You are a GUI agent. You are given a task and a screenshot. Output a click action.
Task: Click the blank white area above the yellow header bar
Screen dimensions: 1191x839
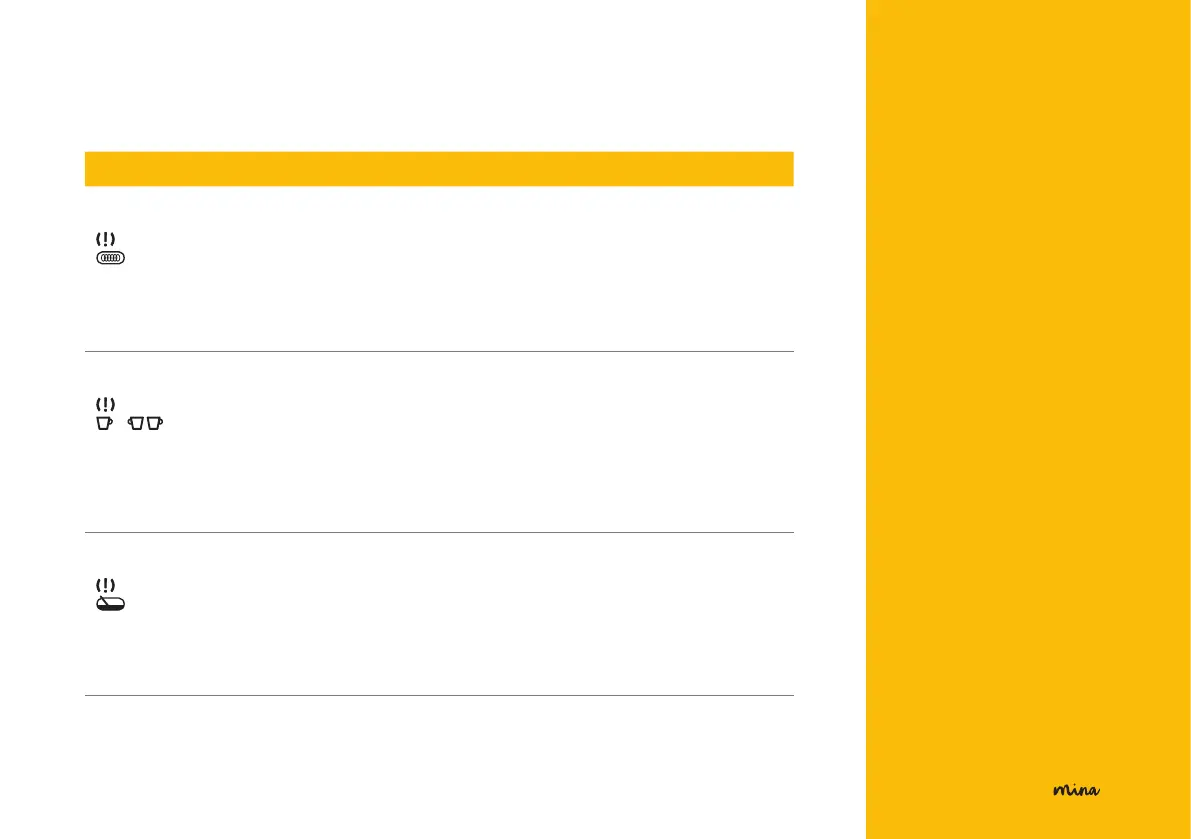[x=438, y=80]
